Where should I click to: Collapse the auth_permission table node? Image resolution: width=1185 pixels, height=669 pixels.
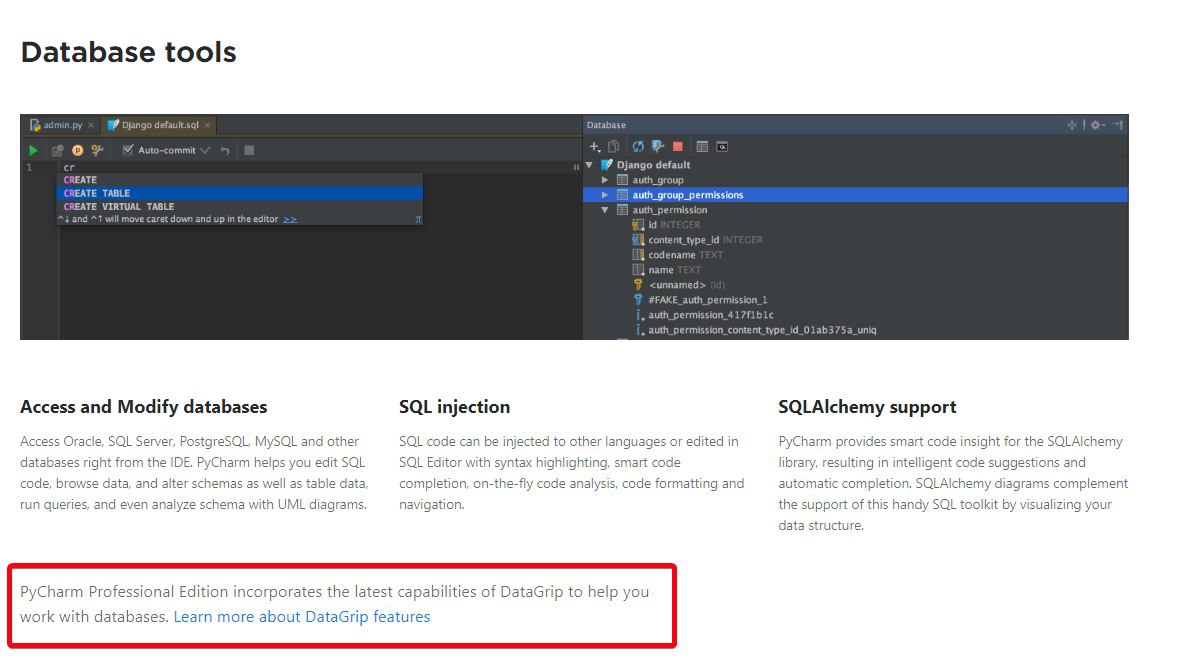coord(605,210)
